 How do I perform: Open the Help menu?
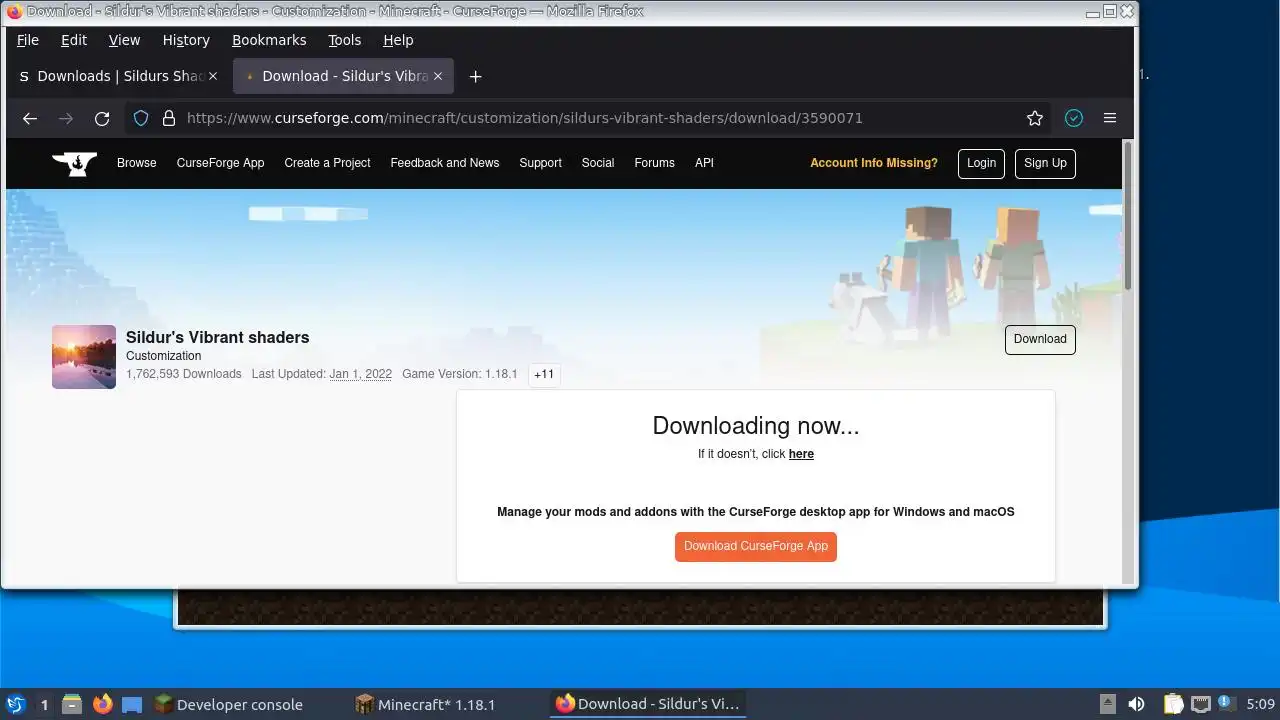[x=398, y=40]
